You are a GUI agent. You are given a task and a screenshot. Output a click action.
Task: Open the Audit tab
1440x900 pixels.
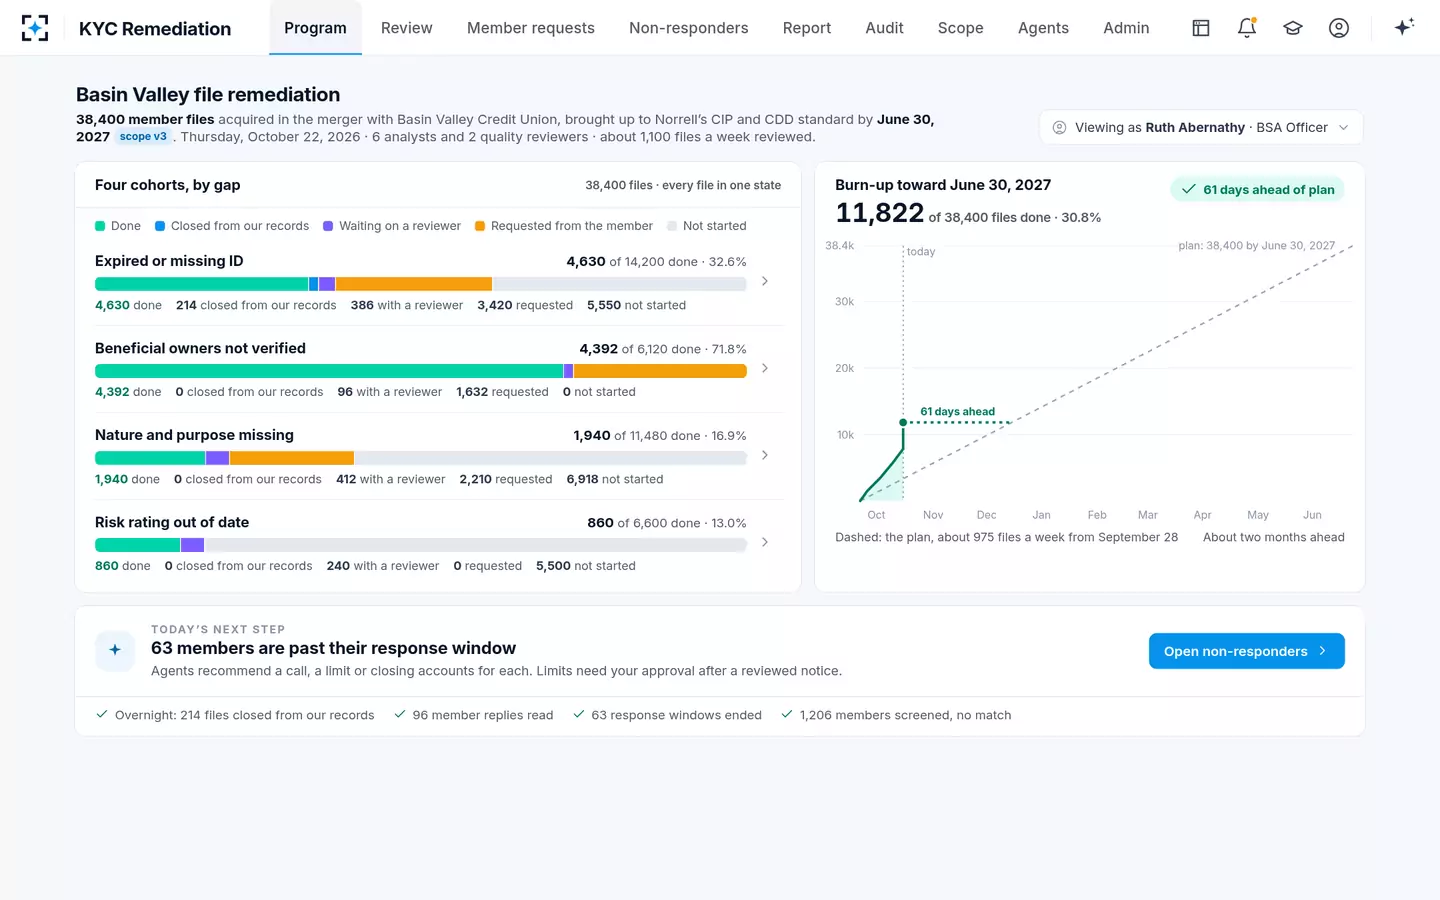click(x=885, y=28)
